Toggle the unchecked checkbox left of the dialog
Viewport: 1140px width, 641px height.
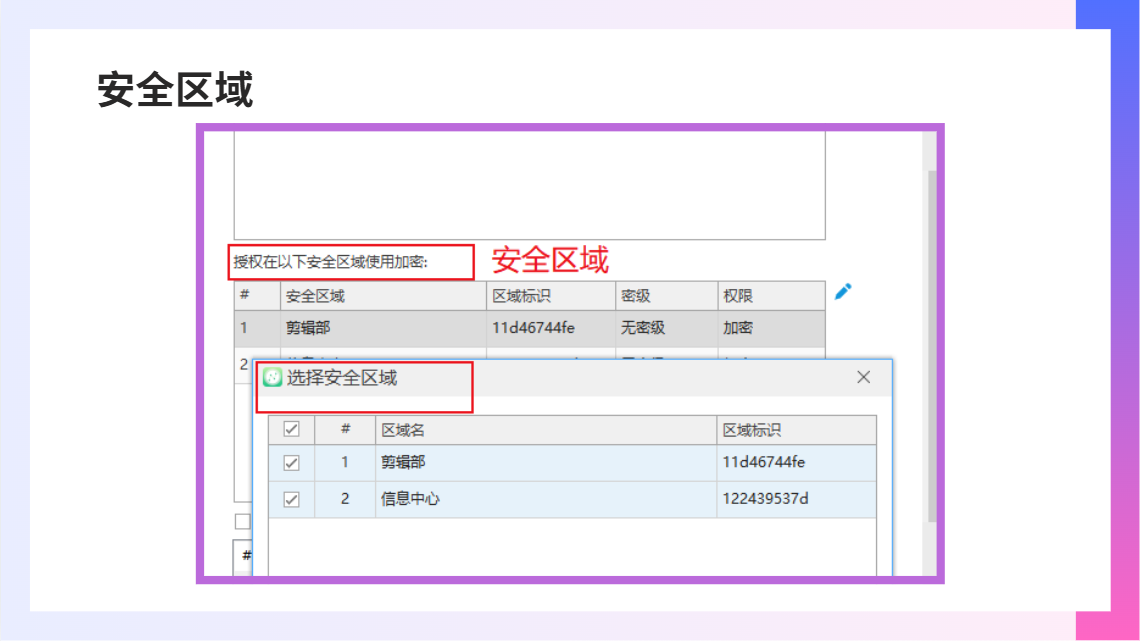point(243,521)
